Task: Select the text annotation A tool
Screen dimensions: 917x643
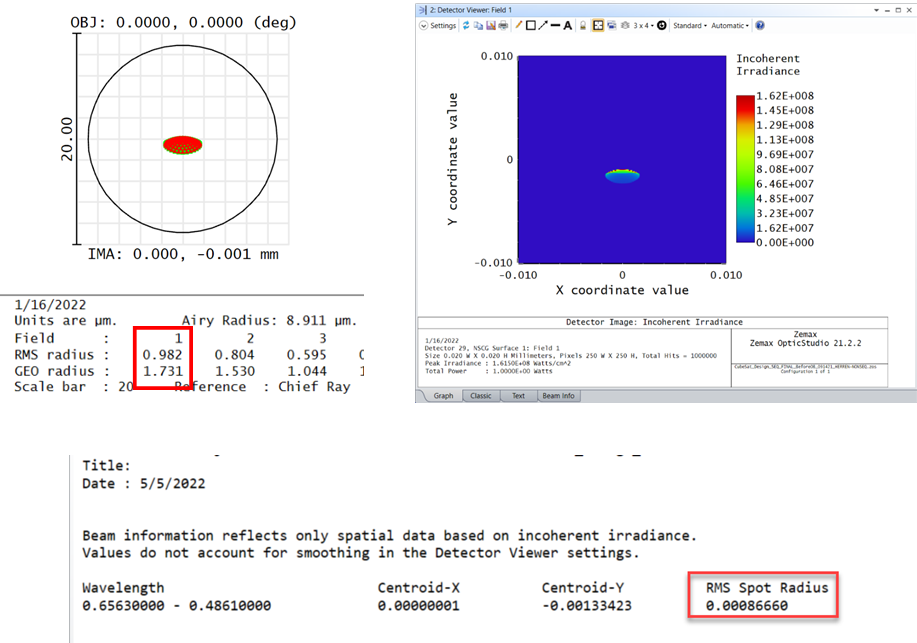Action: tap(567, 26)
